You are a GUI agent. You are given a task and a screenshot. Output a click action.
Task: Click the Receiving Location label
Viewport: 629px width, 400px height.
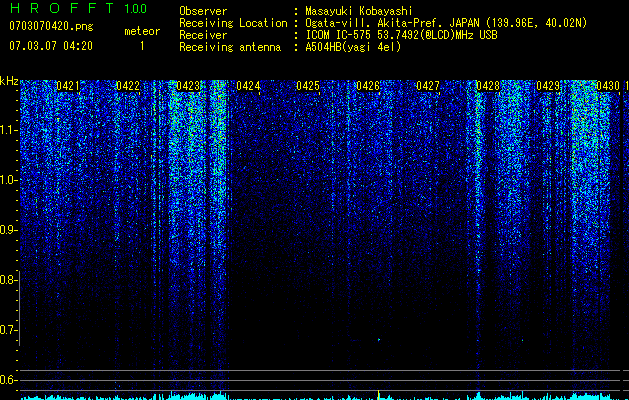click(x=233, y=23)
